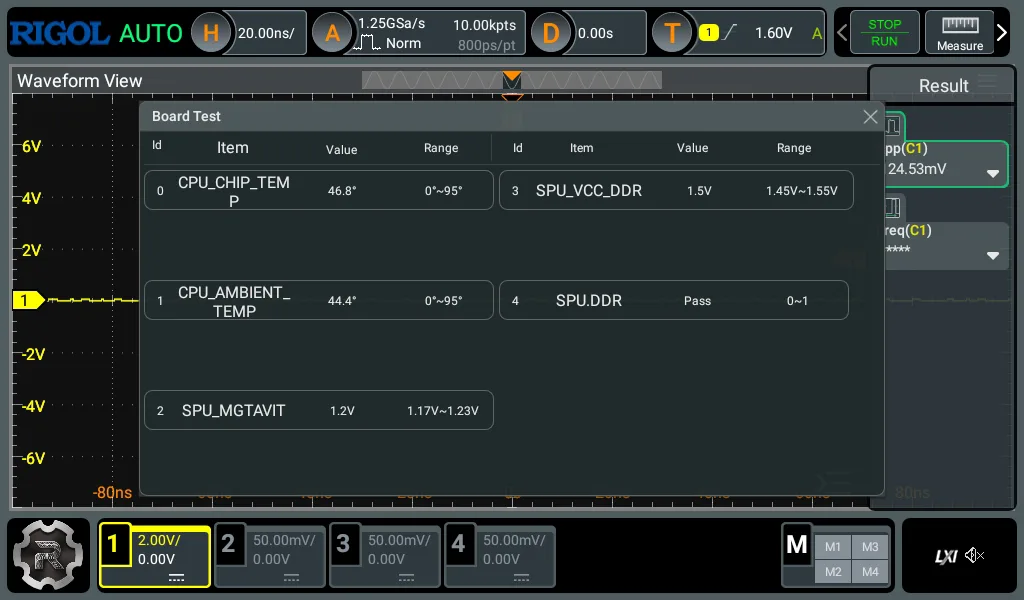Click the orange trigger position marker
1024x600 pixels.
tap(512, 78)
